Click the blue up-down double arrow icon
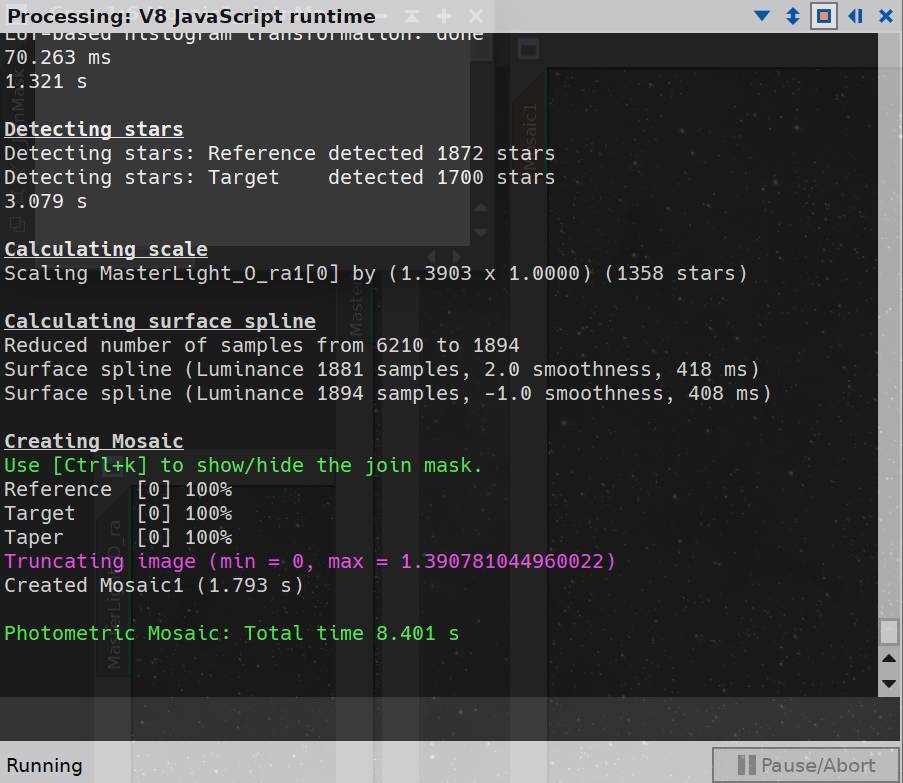Screen dimensions: 903x783 [793, 16]
